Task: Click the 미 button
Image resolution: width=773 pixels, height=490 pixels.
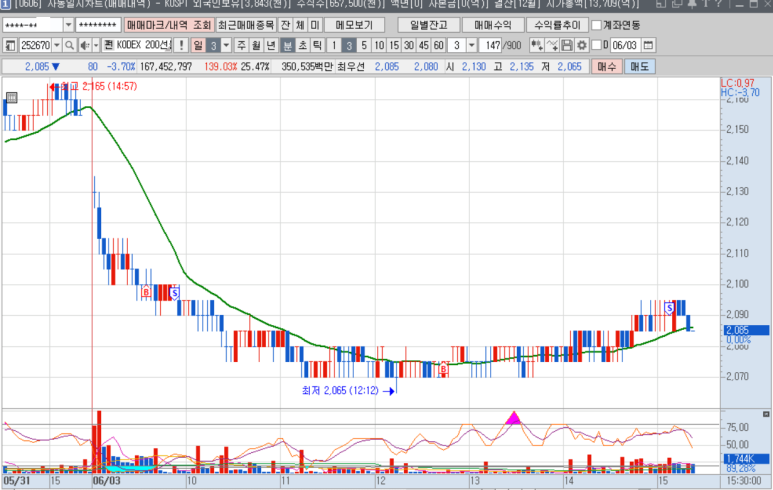Action: click(x=315, y=25)
